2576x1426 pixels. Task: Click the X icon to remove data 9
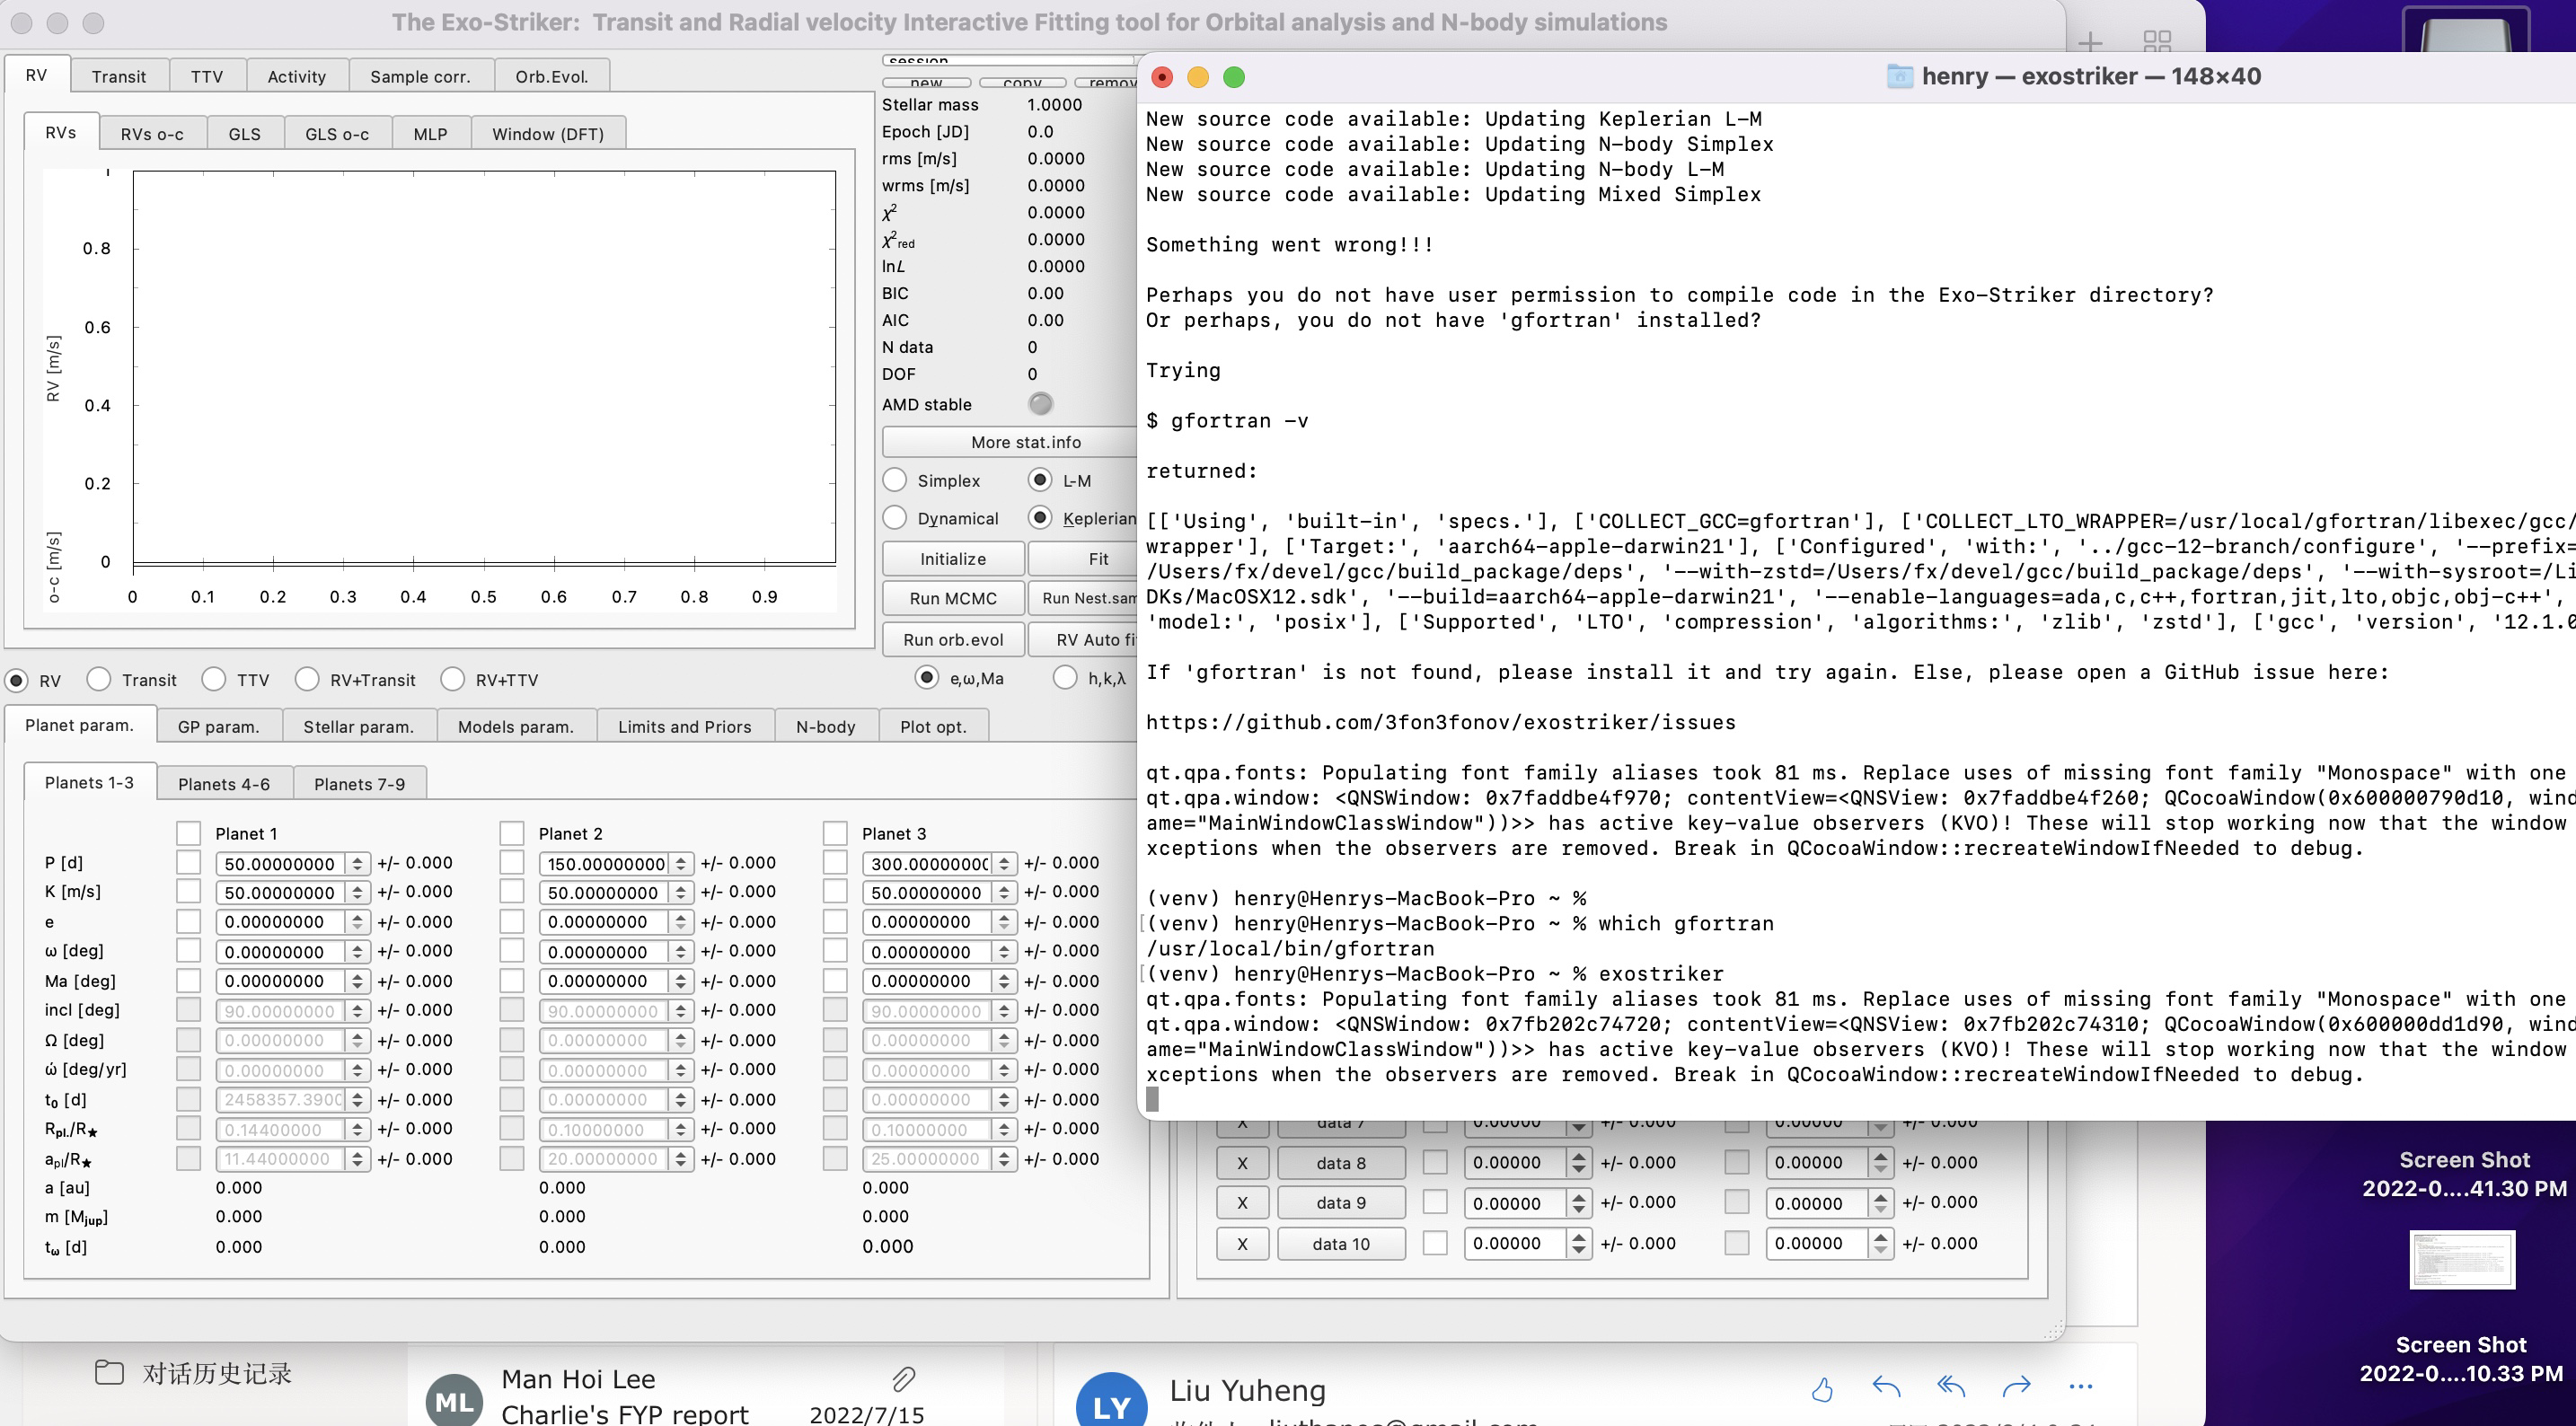tap(1243, 1202)
